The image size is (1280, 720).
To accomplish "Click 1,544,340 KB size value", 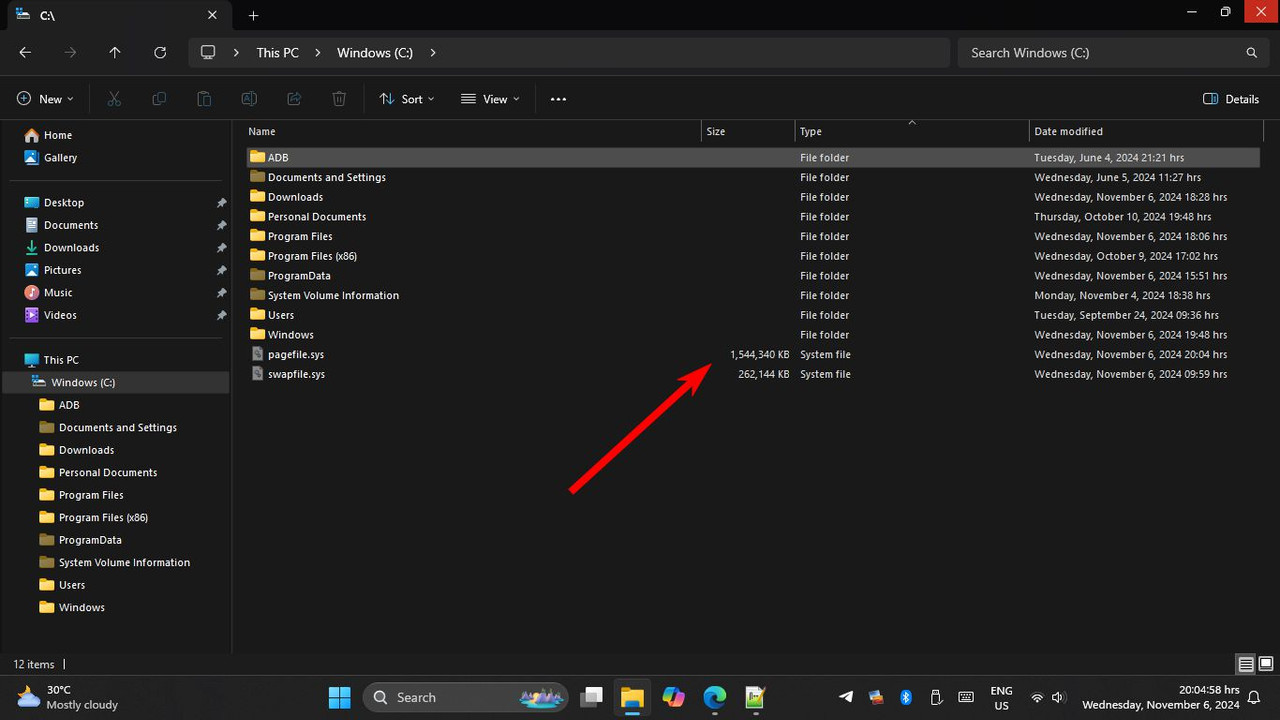I will (759, 355).
